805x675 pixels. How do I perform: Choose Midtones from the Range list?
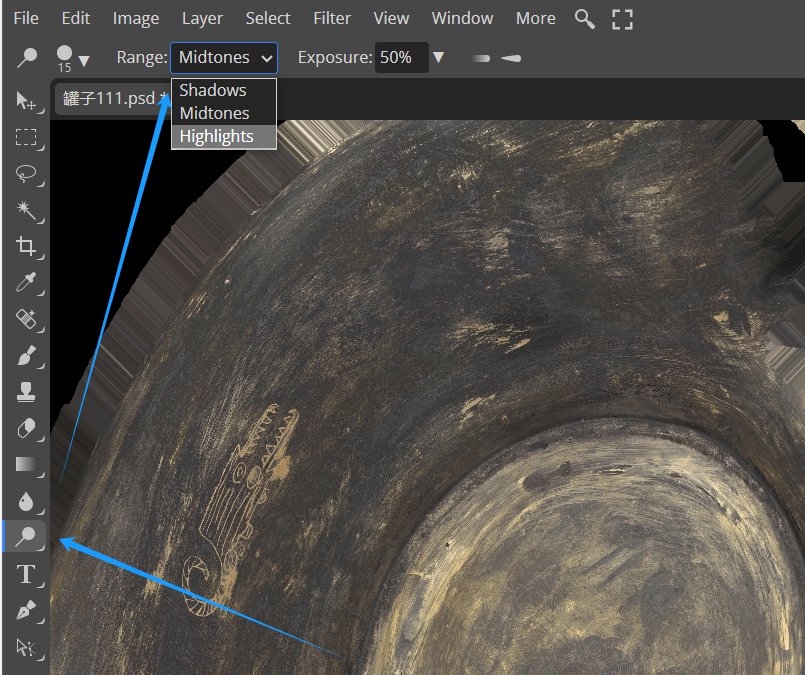(x=224, y=113)
